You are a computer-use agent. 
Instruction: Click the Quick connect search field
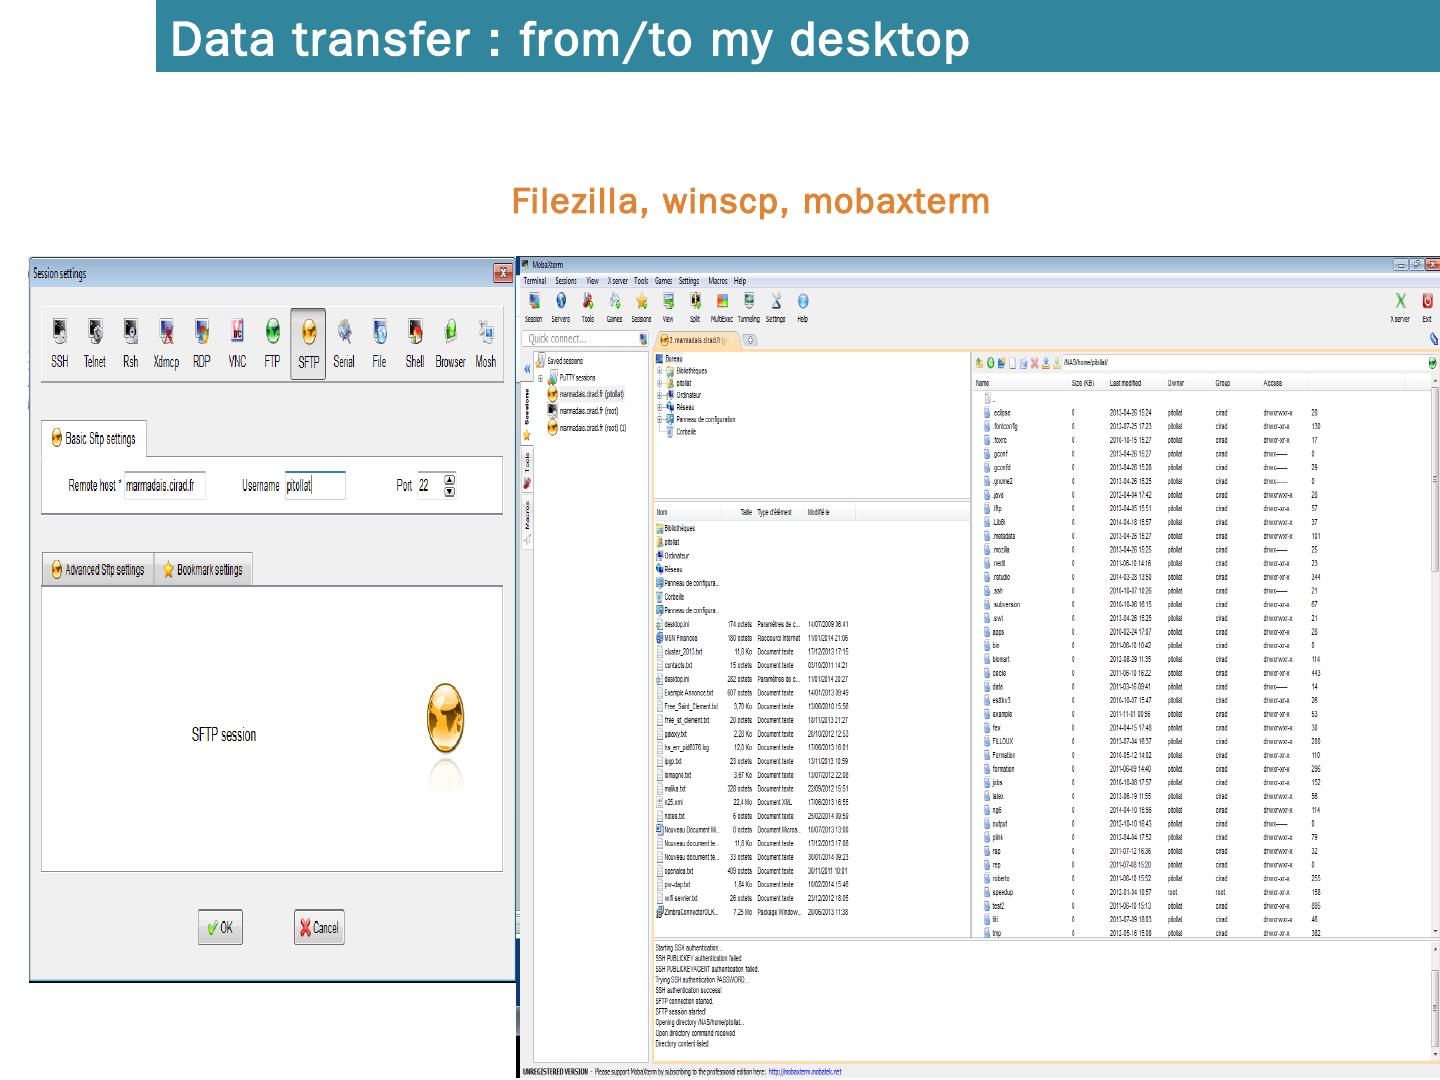click(583, 339)
